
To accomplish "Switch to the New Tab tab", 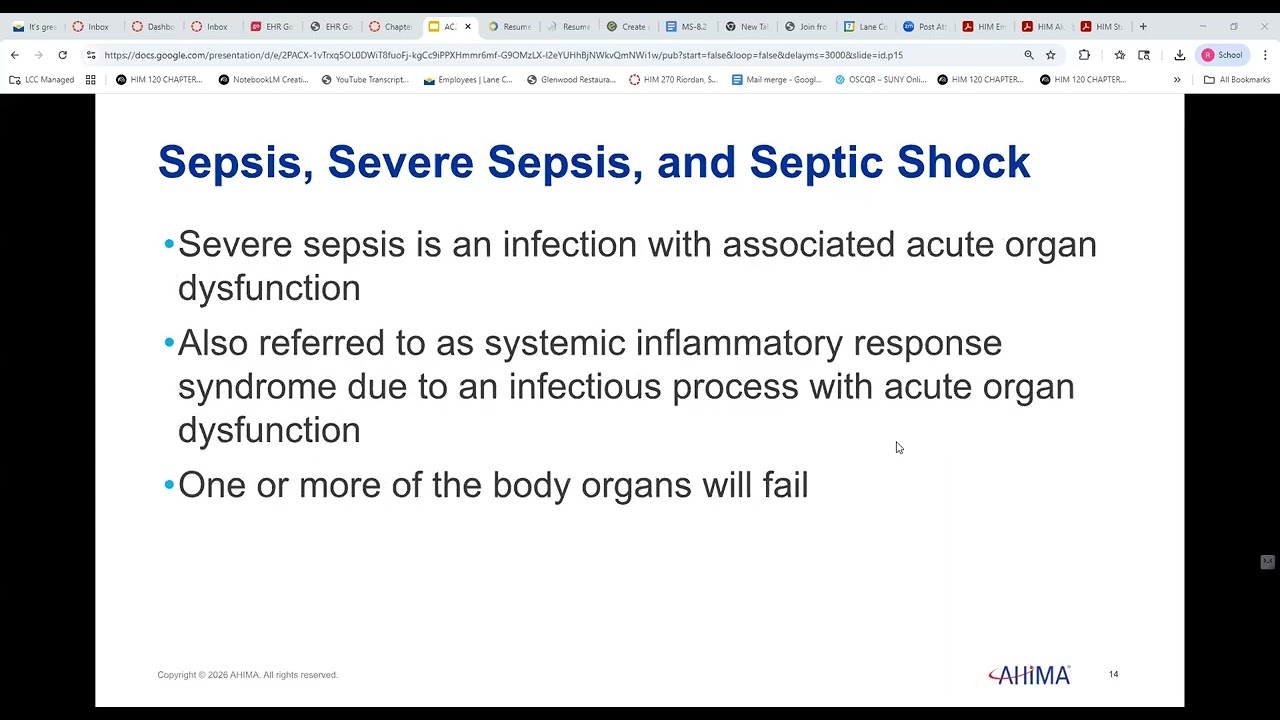I will pyautogui.click(x=746, y=27).
